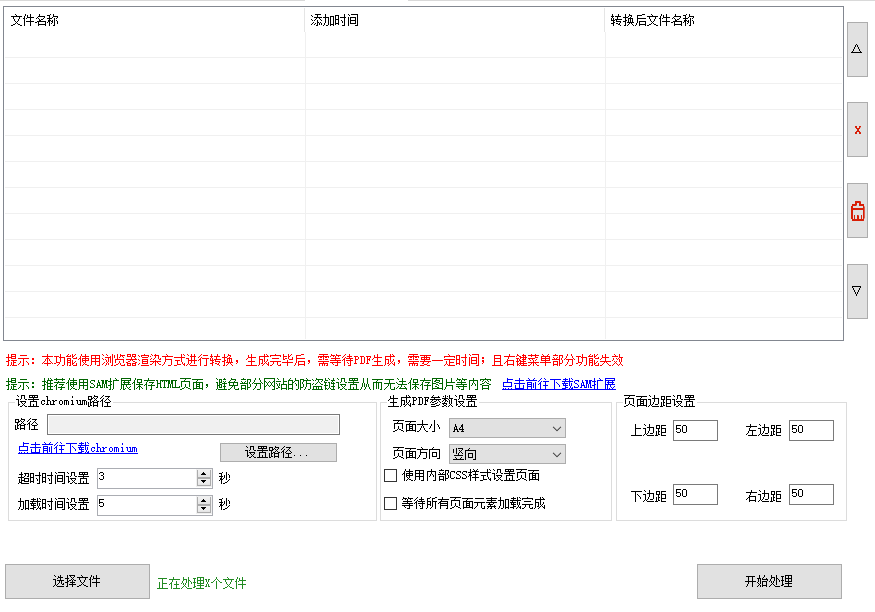875x612 pixels.
Task: Edit the 左边距 left margin value
Action: (x=810, y=430)
